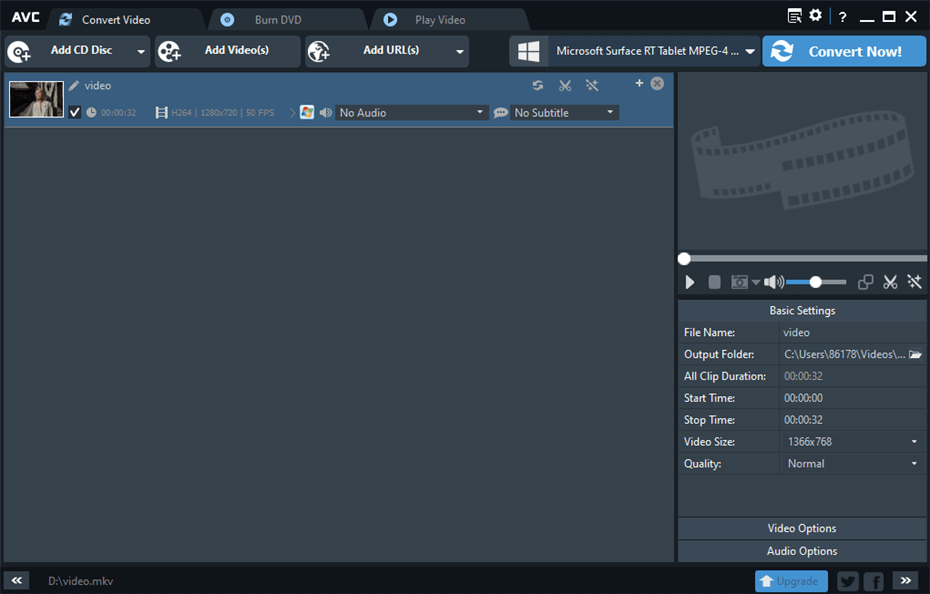Click the AVC logo
Viewport: 930px width, 594px height.
(x=26, y=17)
